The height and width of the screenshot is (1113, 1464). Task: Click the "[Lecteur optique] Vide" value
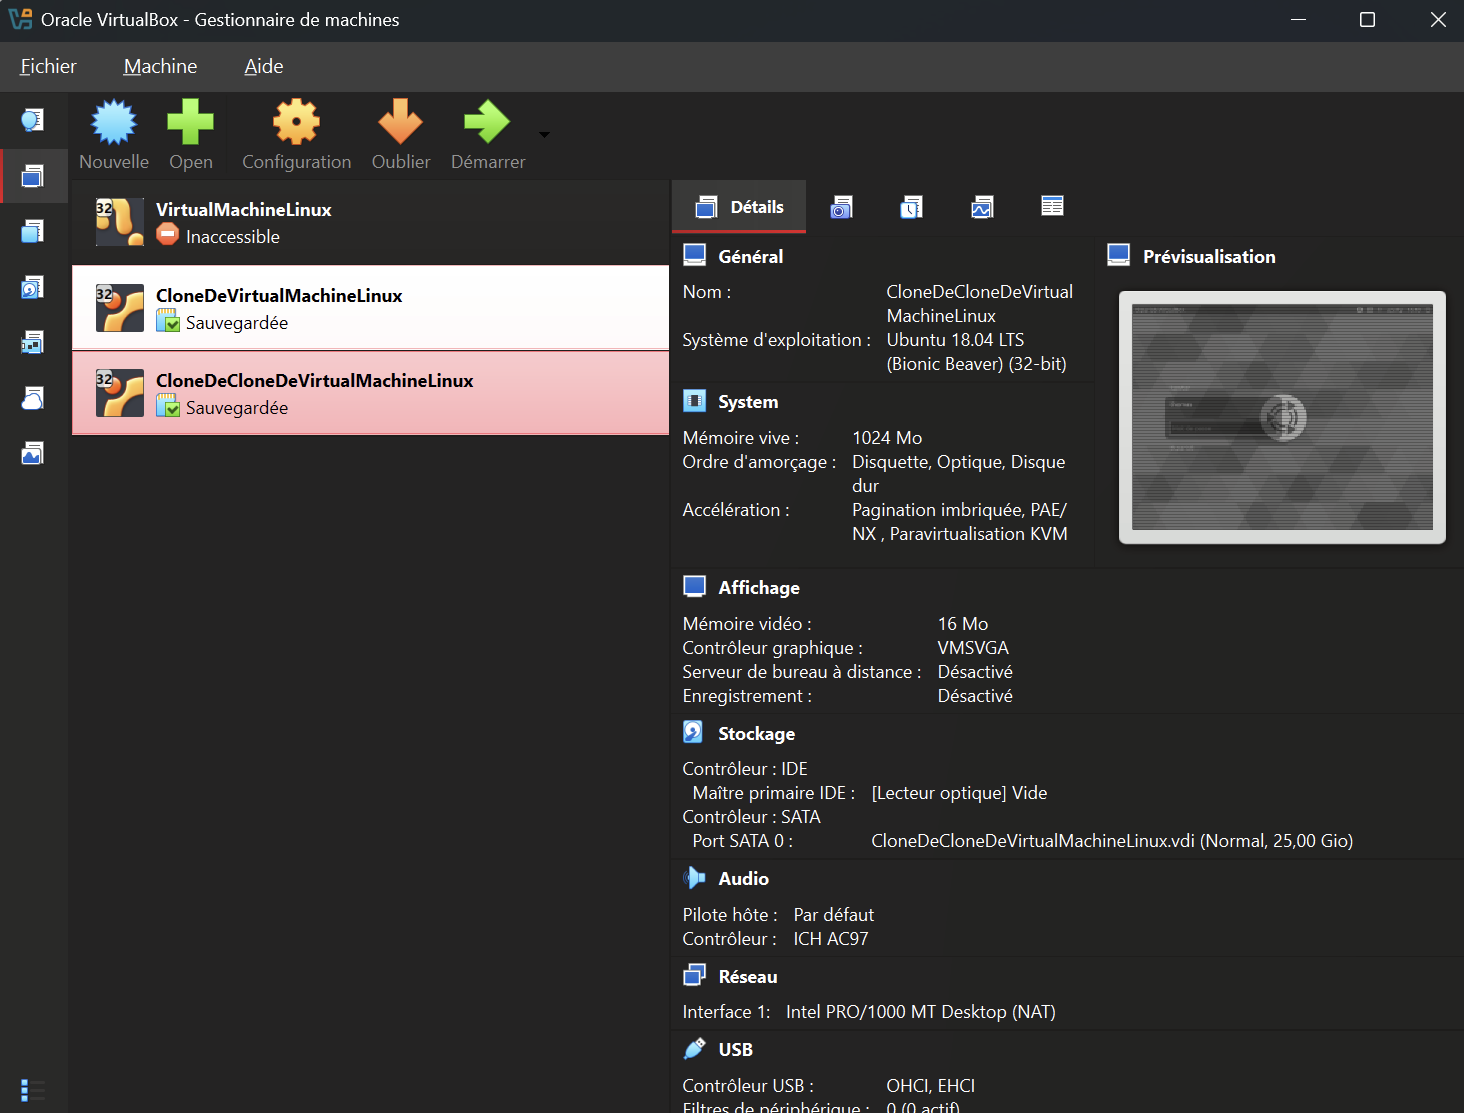(959, 793)
